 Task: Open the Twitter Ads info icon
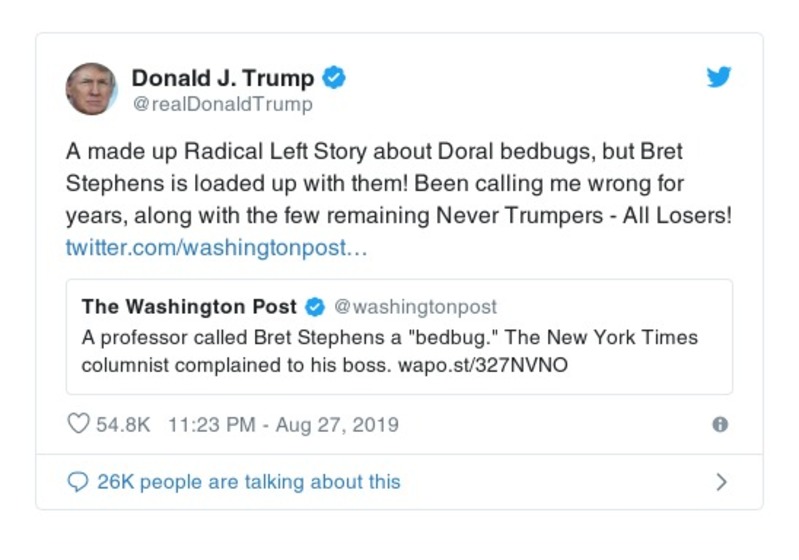[x=719, y=424]
